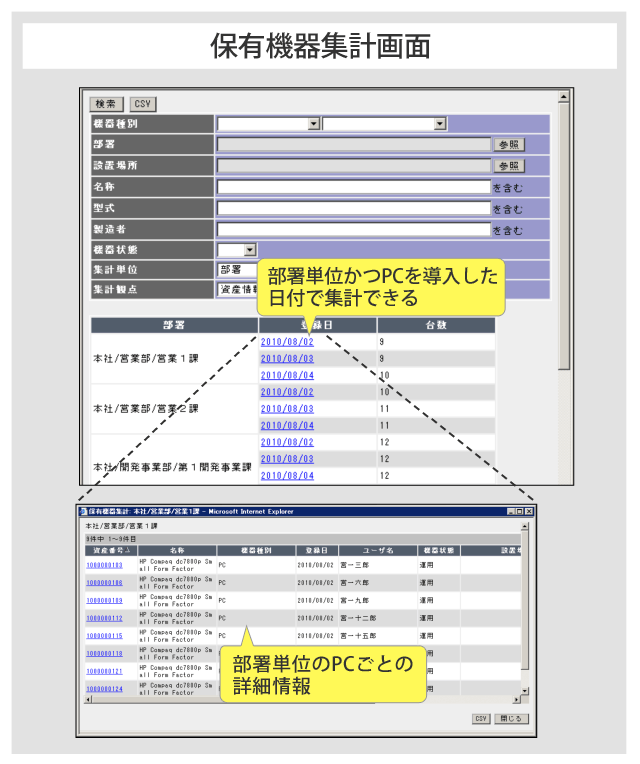The image size is (640, 764).
Task: Maximize the Internet Explorer popup window
Action: tap(520, 512)
